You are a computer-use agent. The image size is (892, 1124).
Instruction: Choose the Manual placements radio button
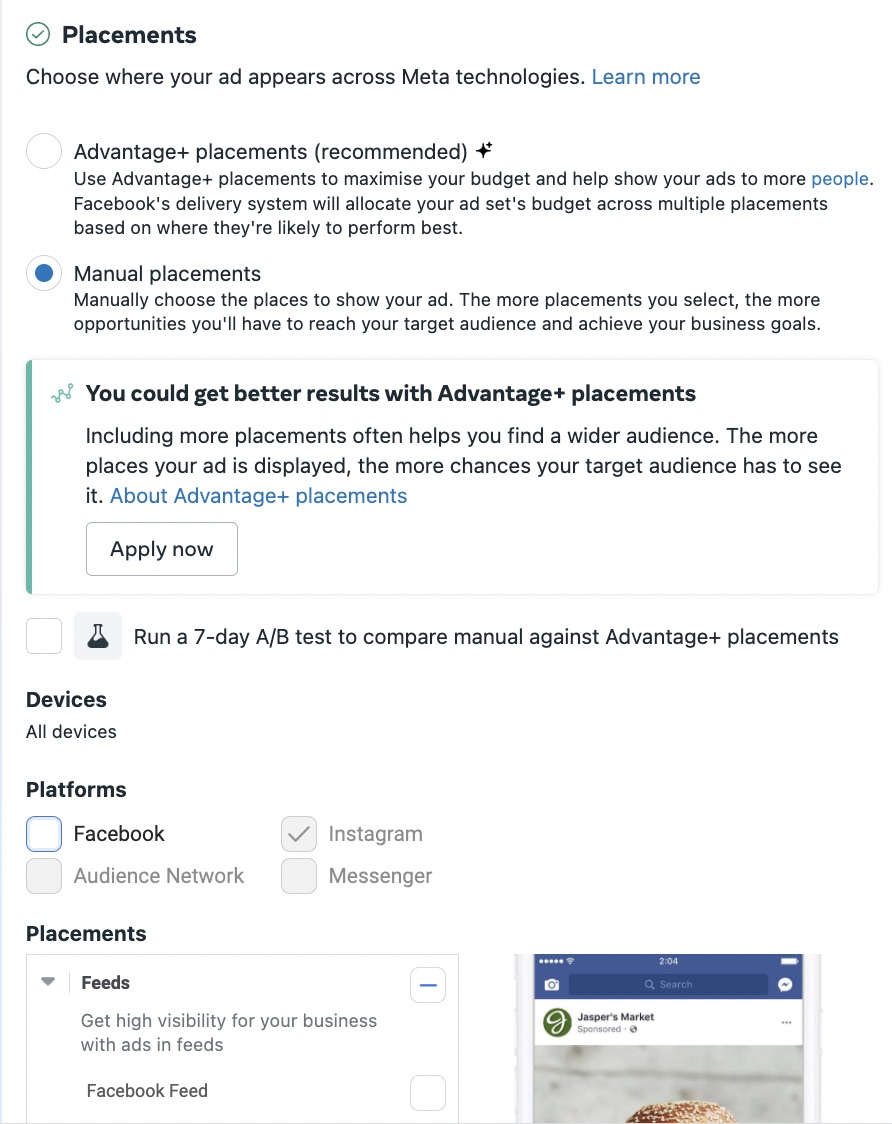click(44, 273)
